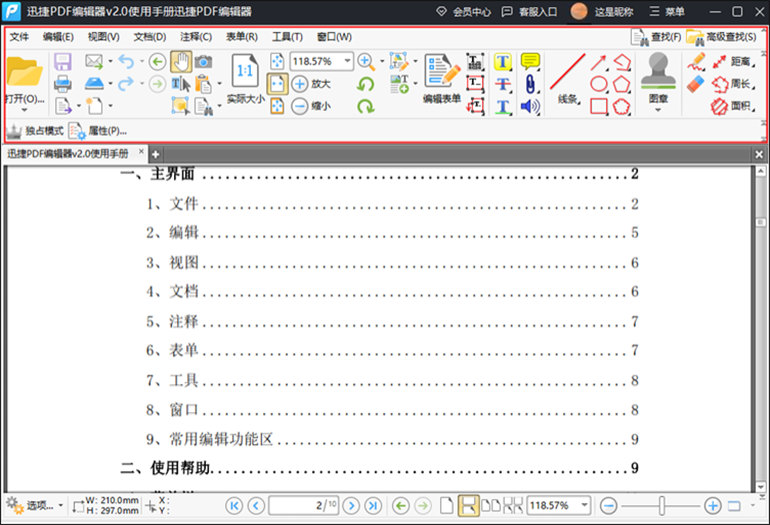Select the strikethrough text tool
Image resolution: width=770 pixels, height=525 pixels.
pos(502,84)
